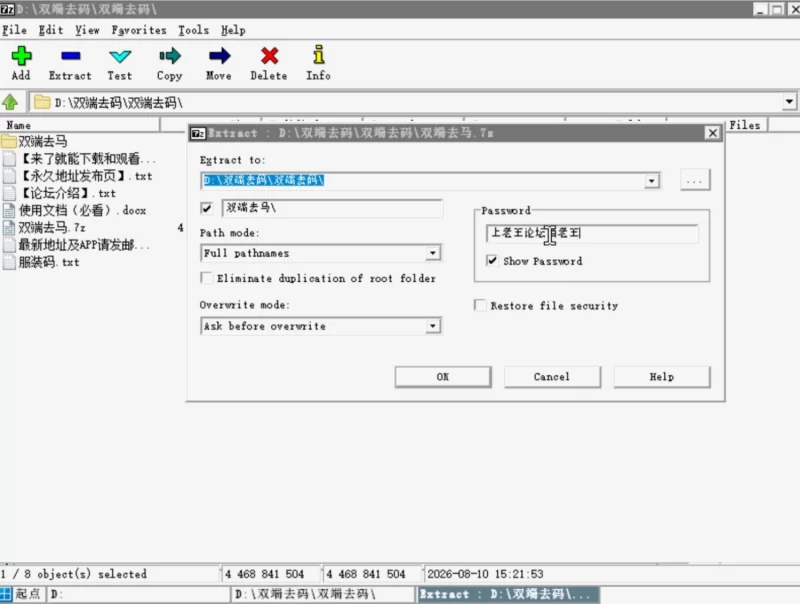Click the Move arrow toolbar icon
This screenshot has height=604, width=800.
(x=219, y=56)
